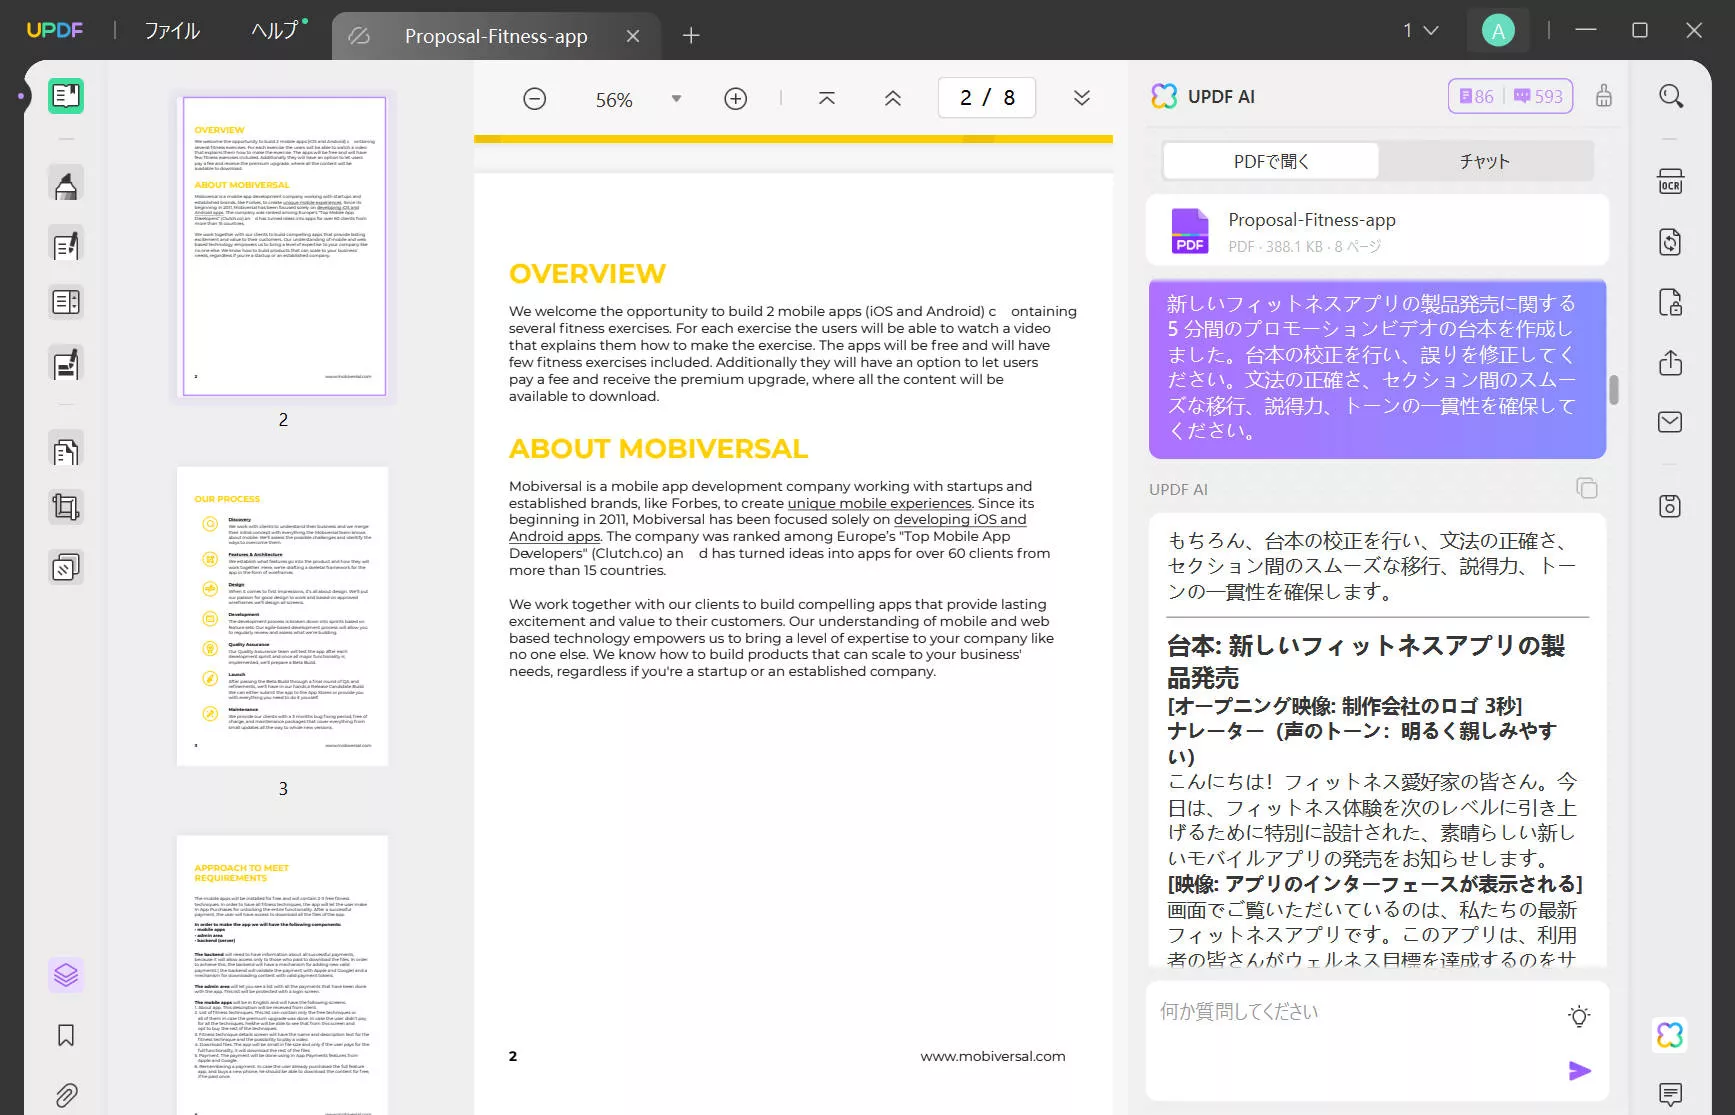Open the zoom level dropdown
The image size is (1735, 1115).
click(677, 99)
